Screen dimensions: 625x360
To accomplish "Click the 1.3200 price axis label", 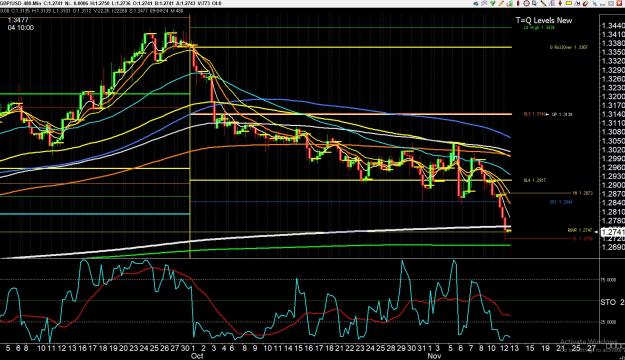I will click(x=613, y=96).
